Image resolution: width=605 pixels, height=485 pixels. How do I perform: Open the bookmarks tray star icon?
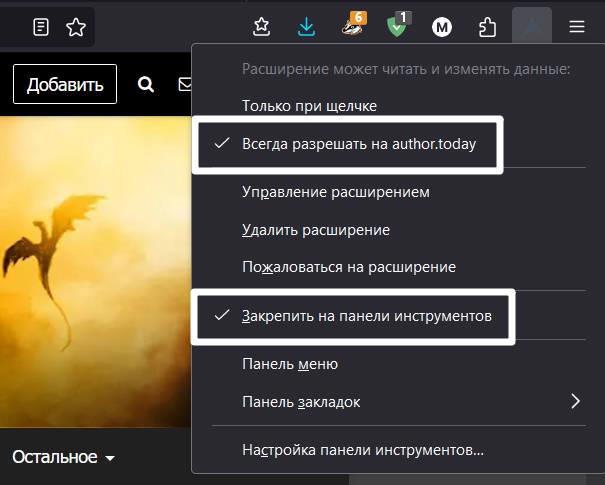[262, 27]
